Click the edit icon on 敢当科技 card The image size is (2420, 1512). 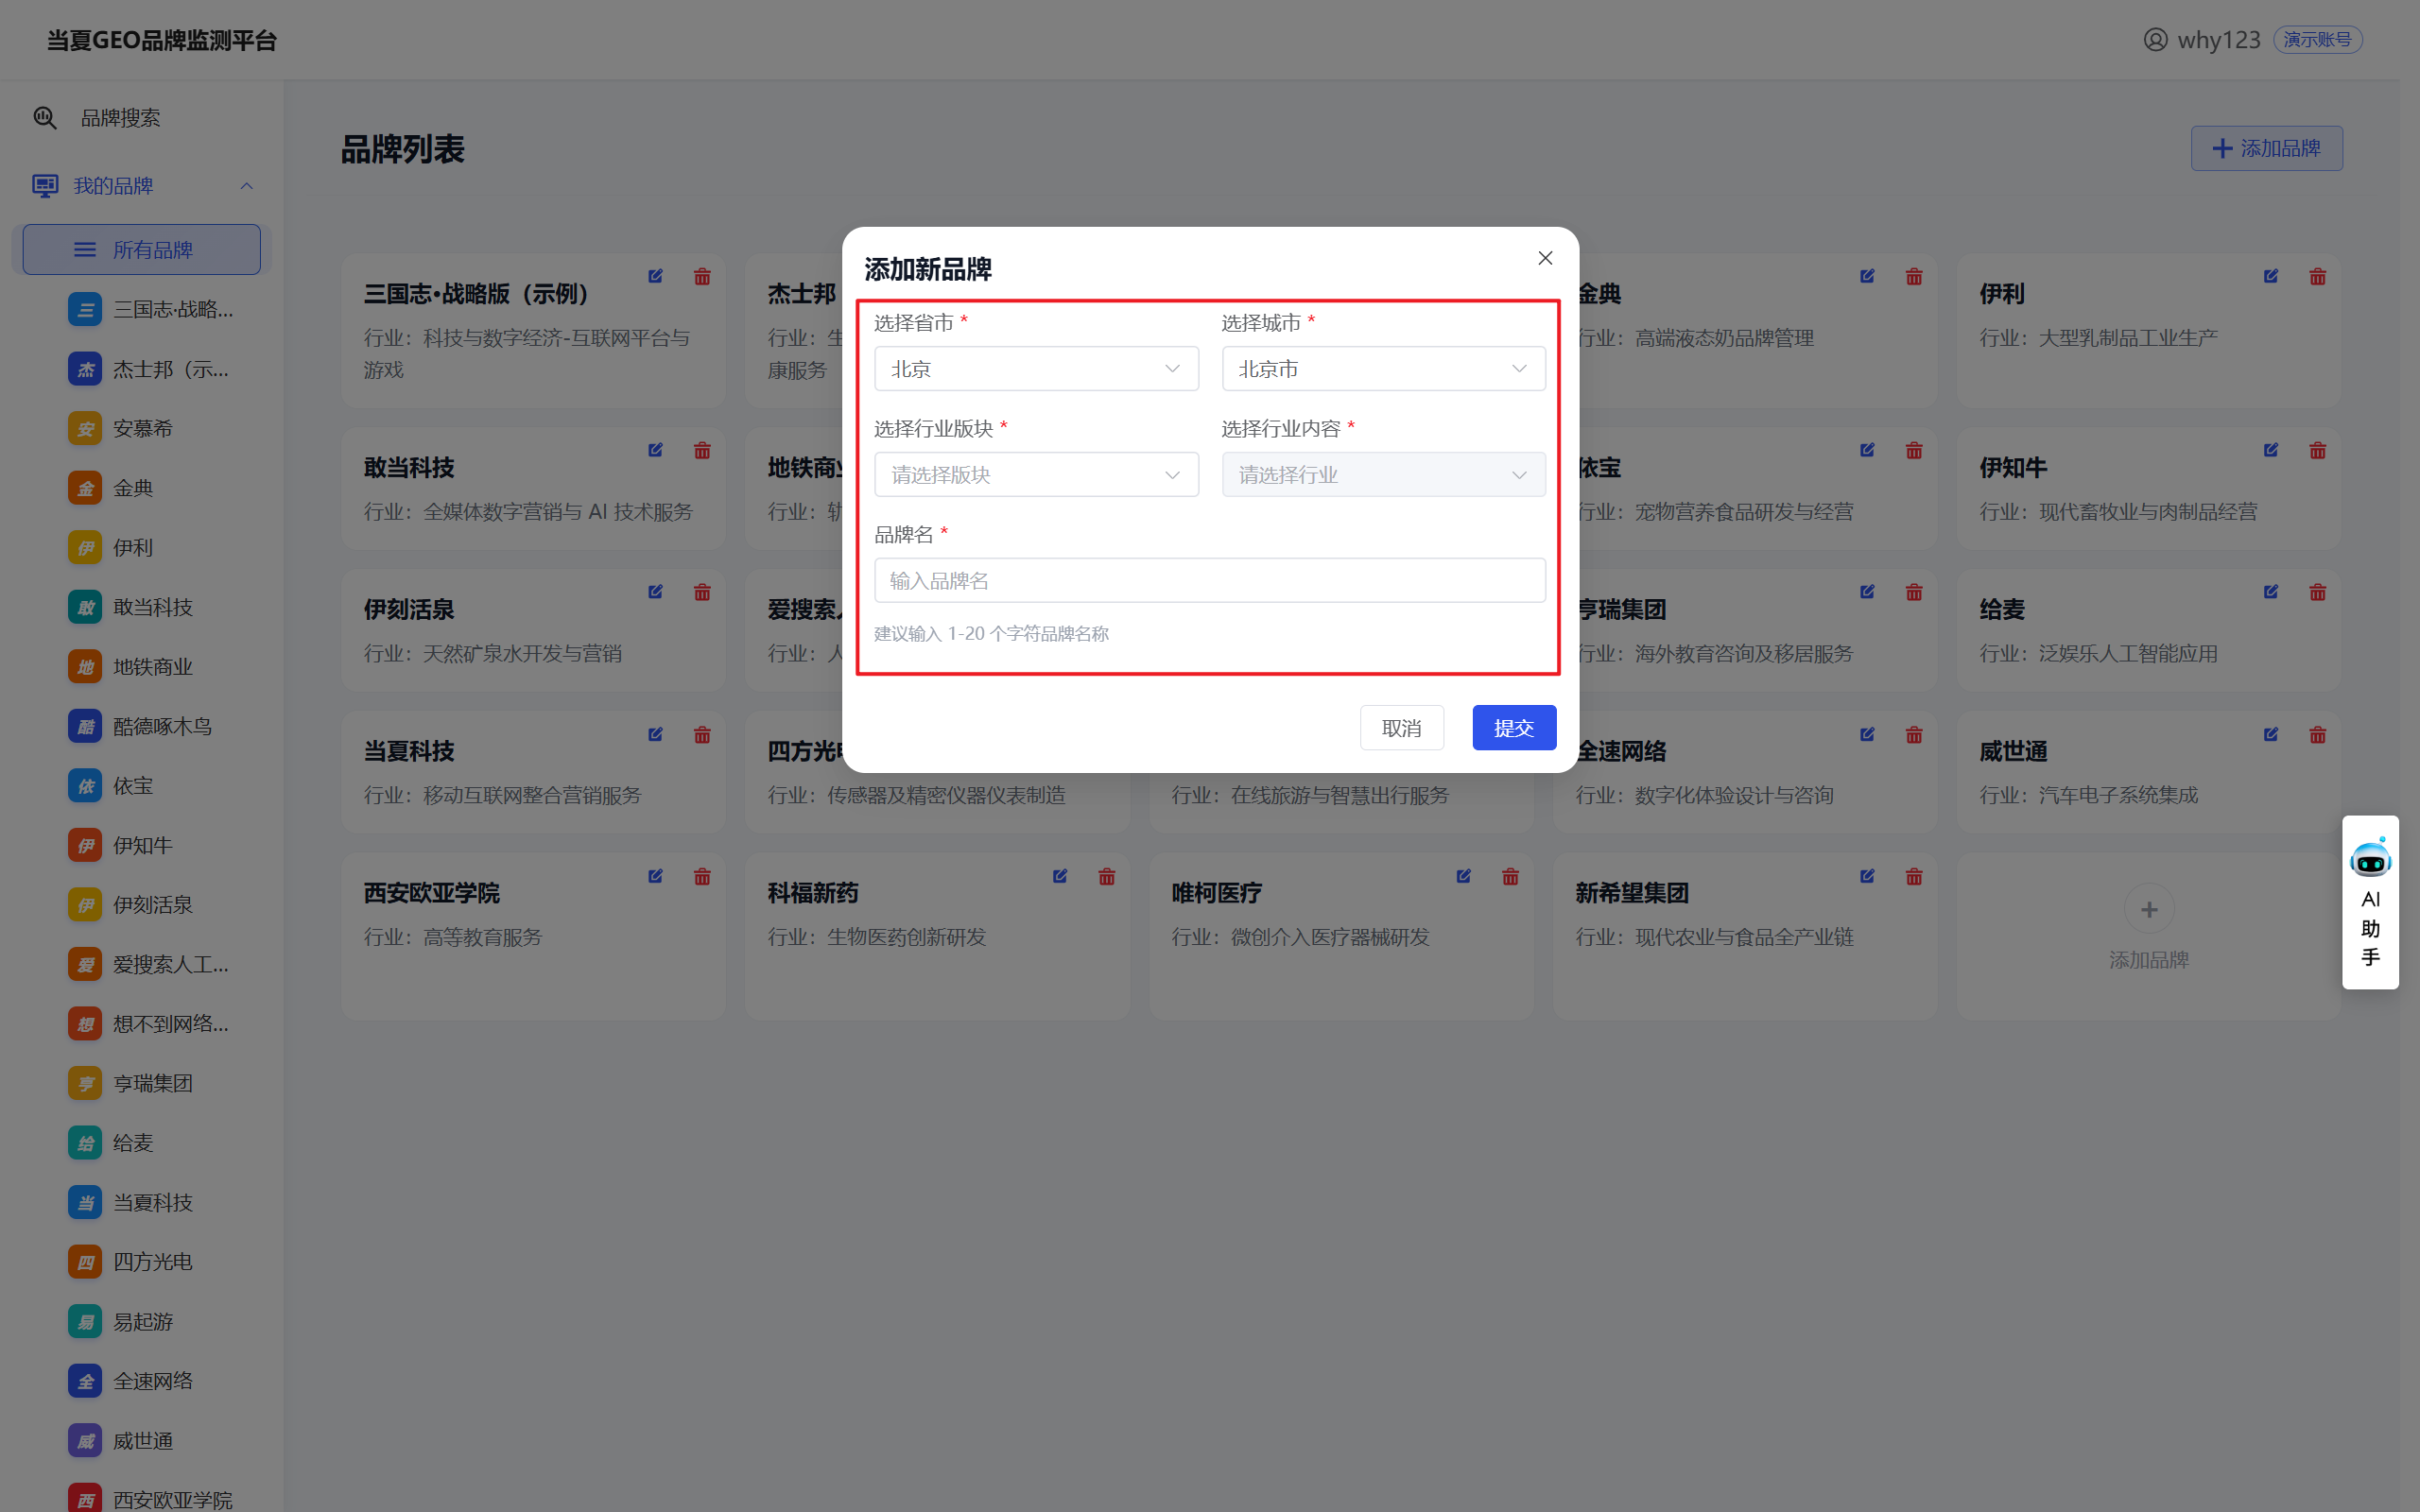655,450
